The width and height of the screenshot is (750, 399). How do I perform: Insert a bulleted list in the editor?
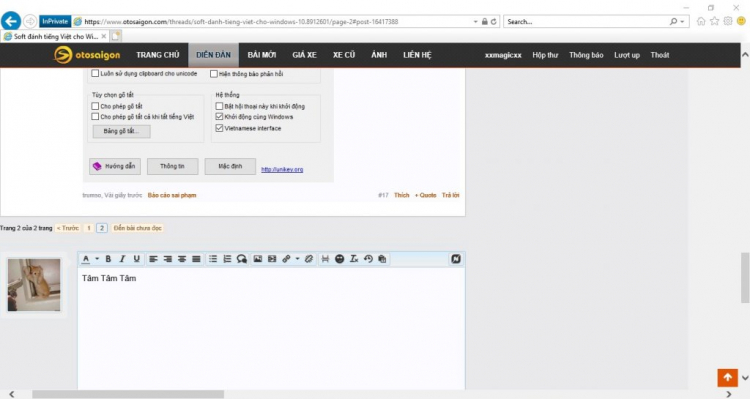click(x=213, y=259)
